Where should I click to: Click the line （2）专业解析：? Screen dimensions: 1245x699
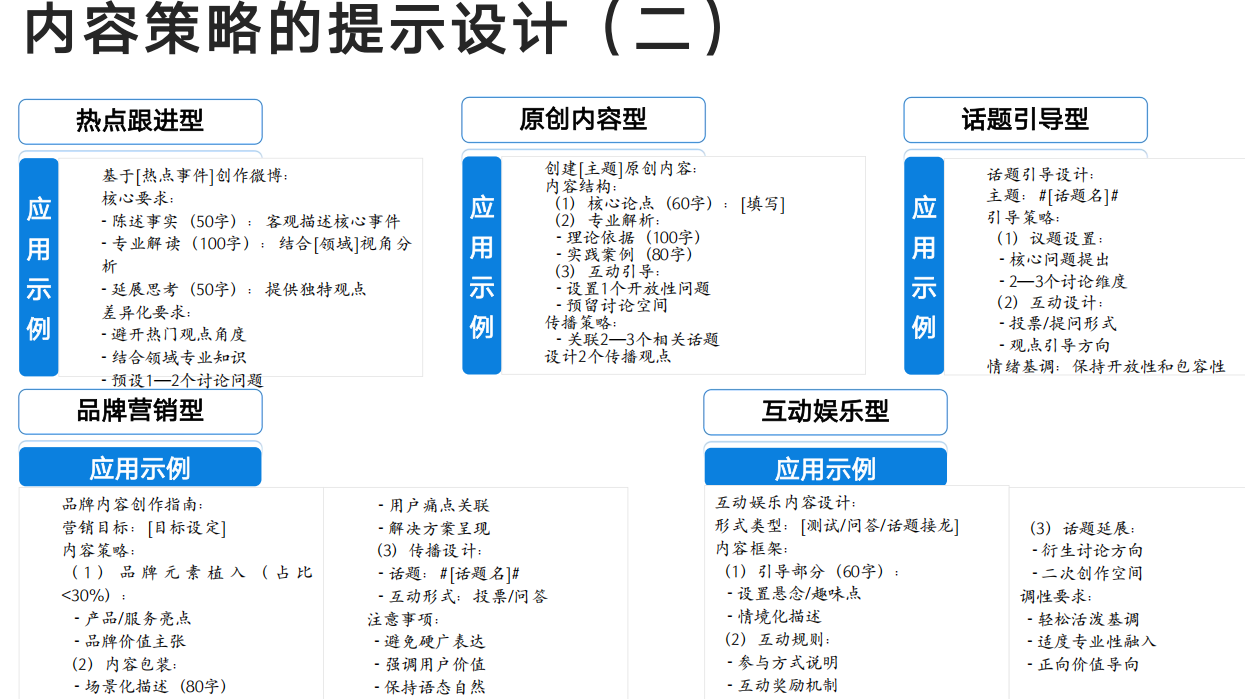[606, 221]
